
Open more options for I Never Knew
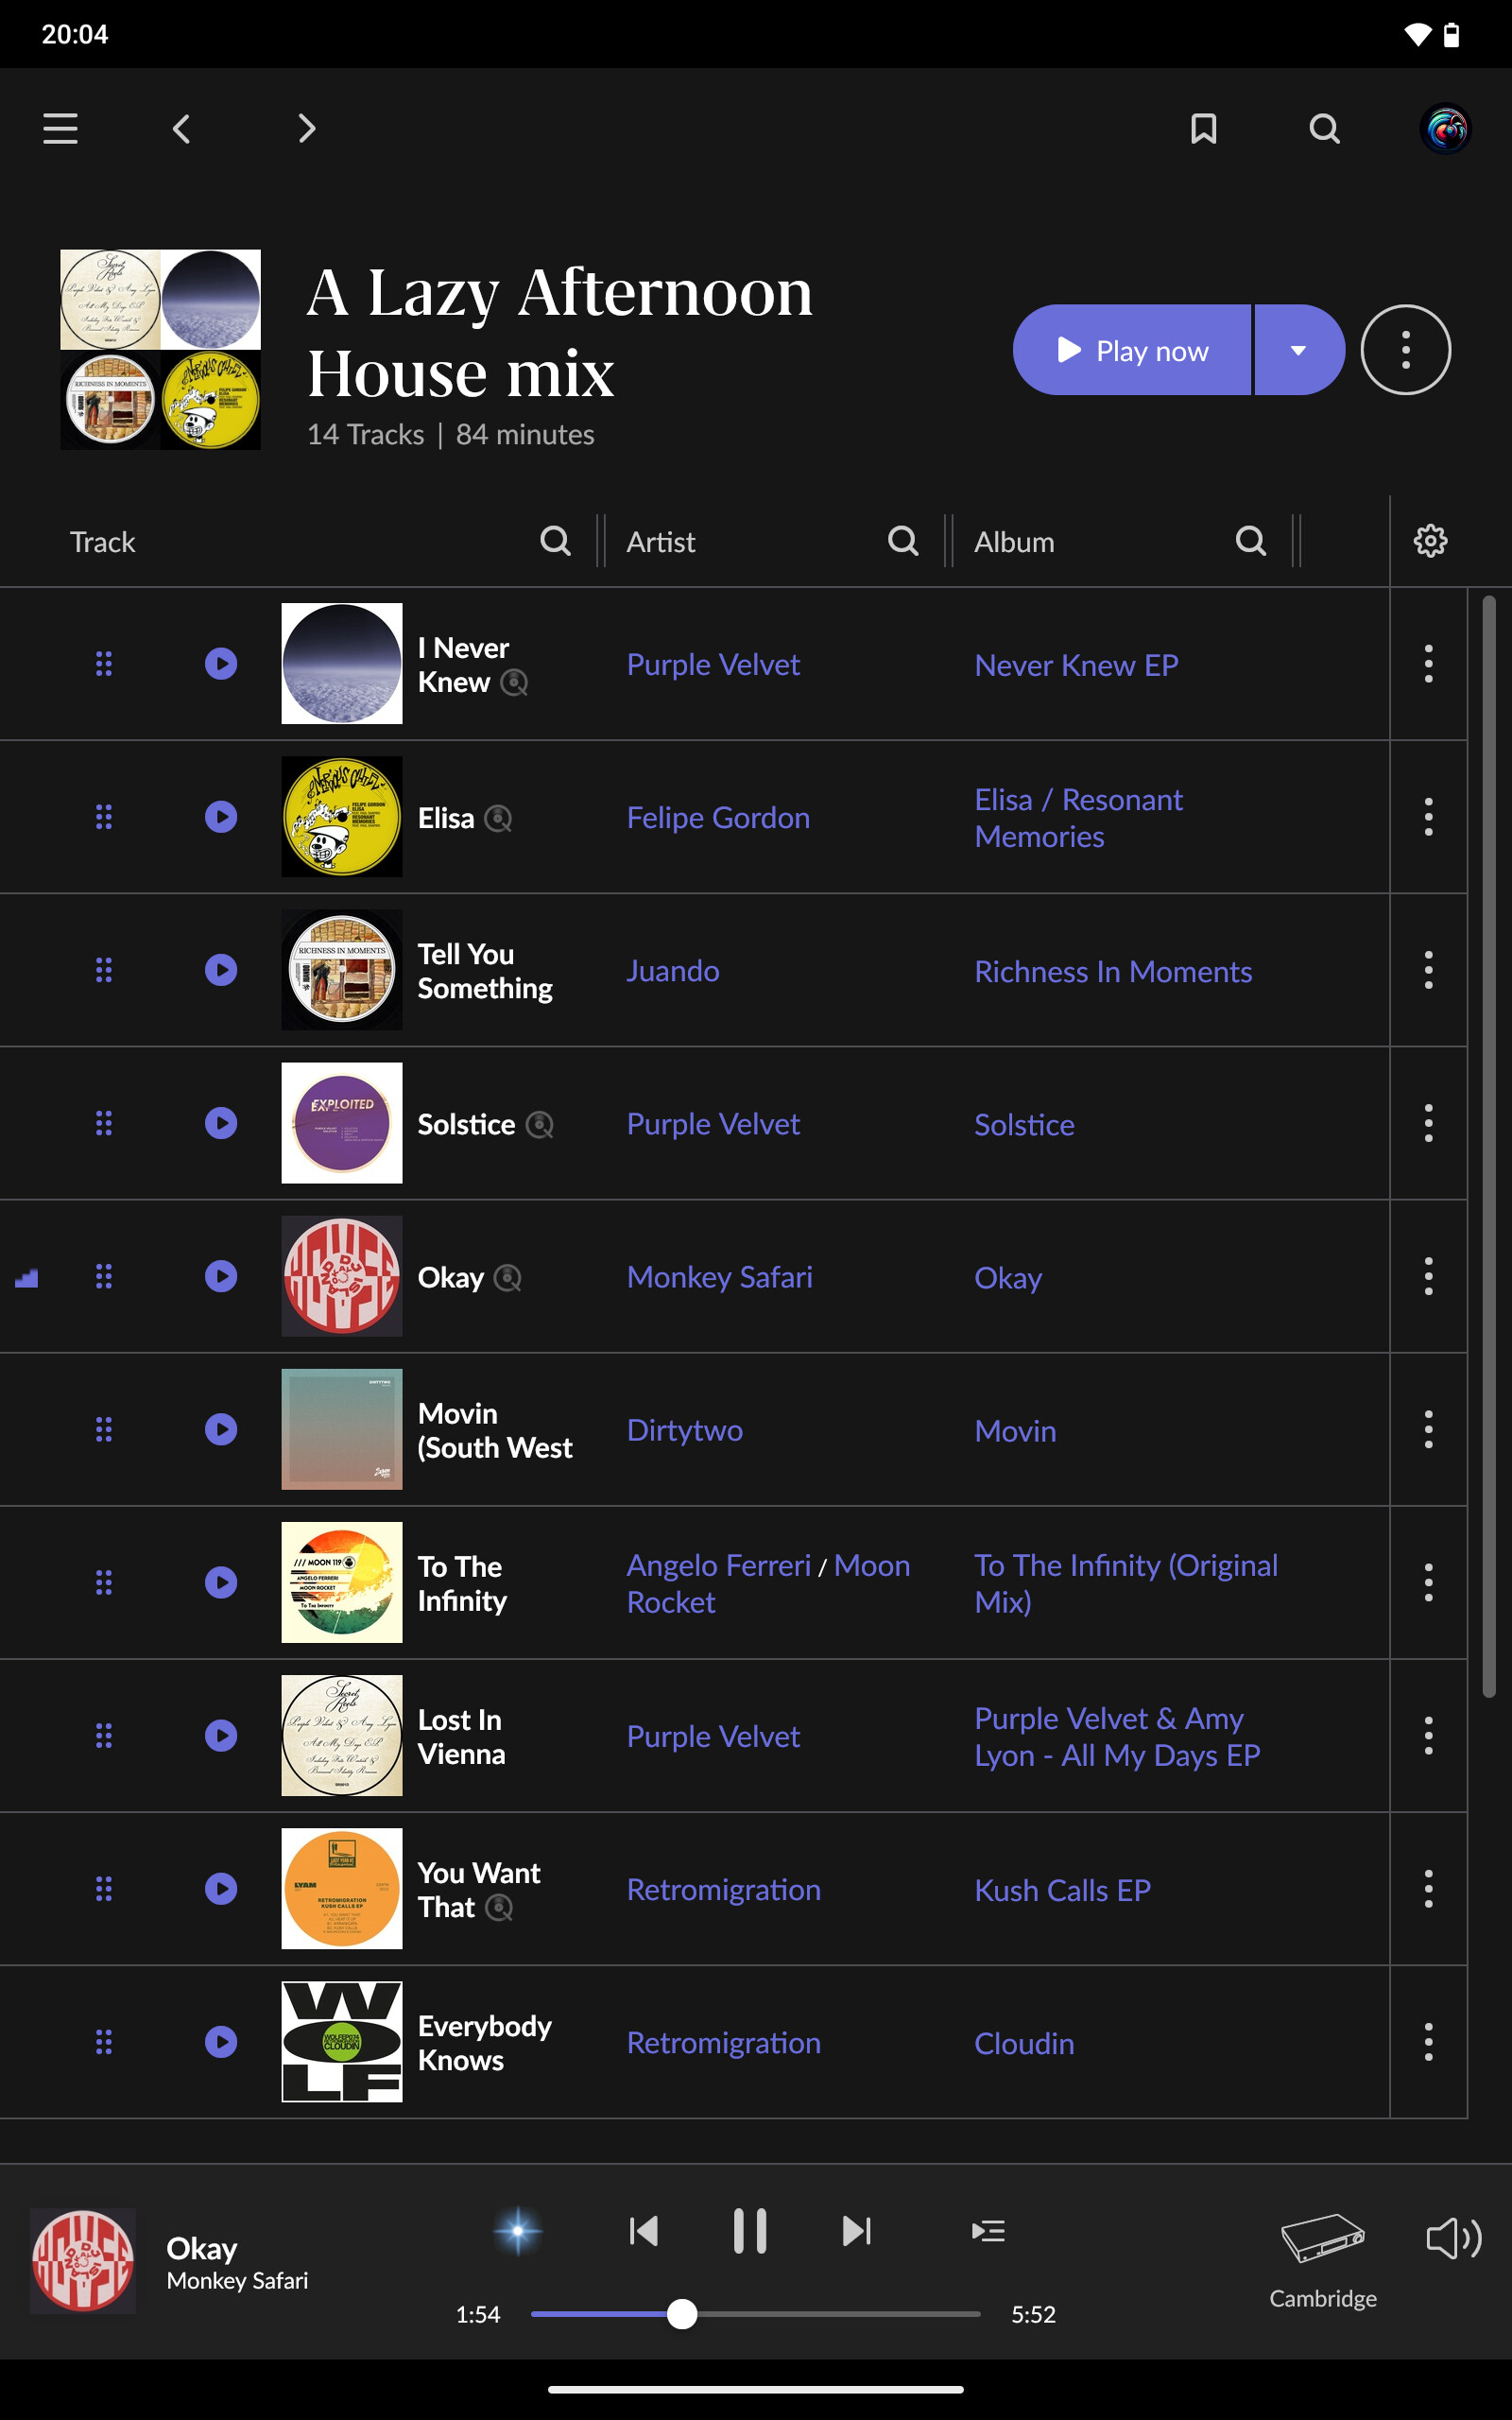coord(1428,664)
